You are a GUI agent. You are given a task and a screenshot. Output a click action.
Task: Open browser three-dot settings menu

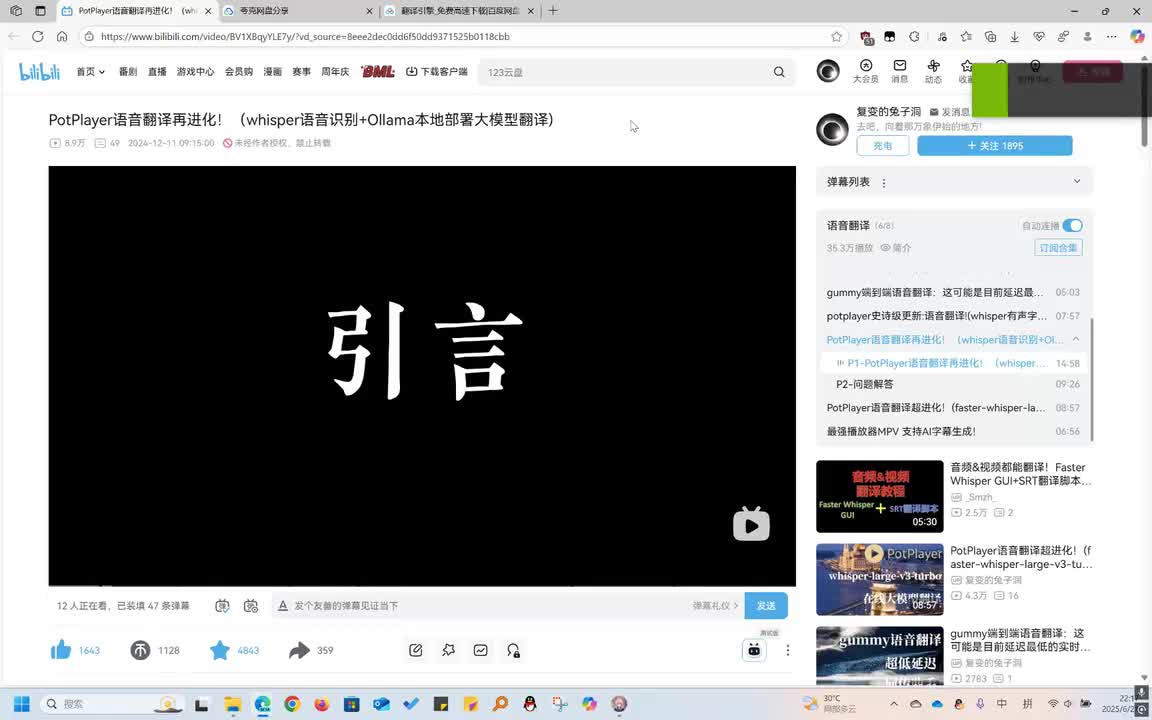pos(1112,37)
